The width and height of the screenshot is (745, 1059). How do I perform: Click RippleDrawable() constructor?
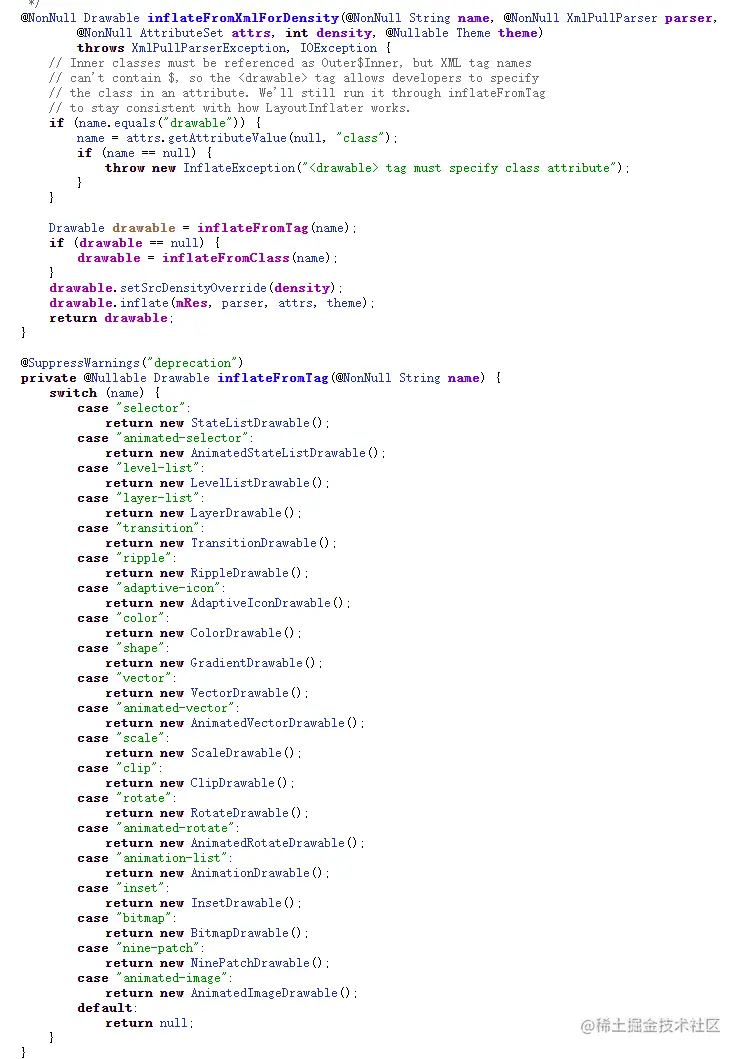tap(246, 573)
